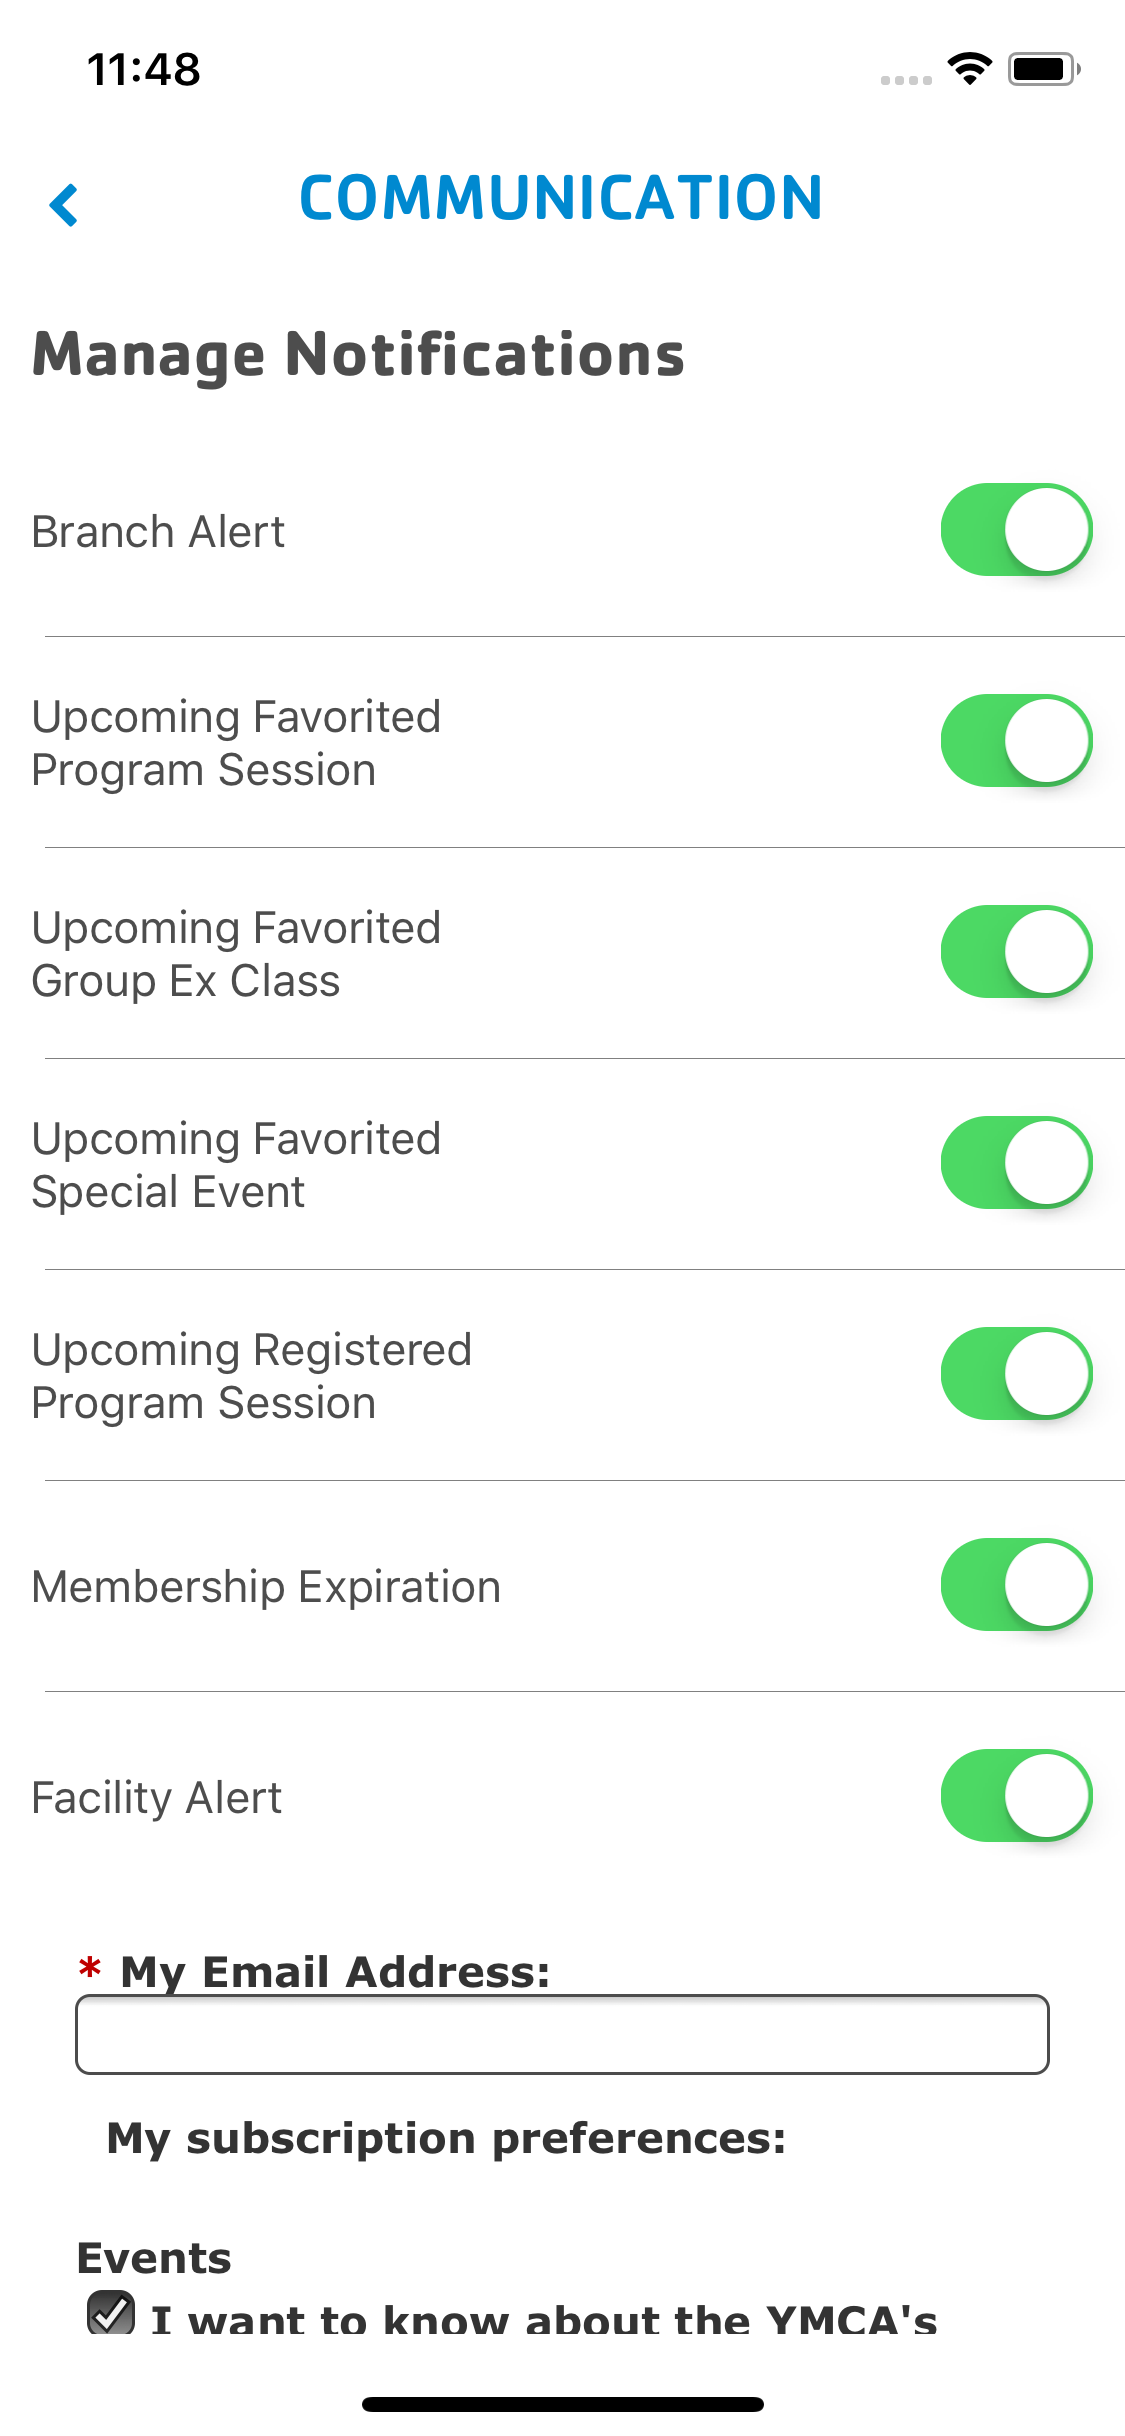
Task: Disable Membership Expiration notifications
Action: coord(1015,1585)
